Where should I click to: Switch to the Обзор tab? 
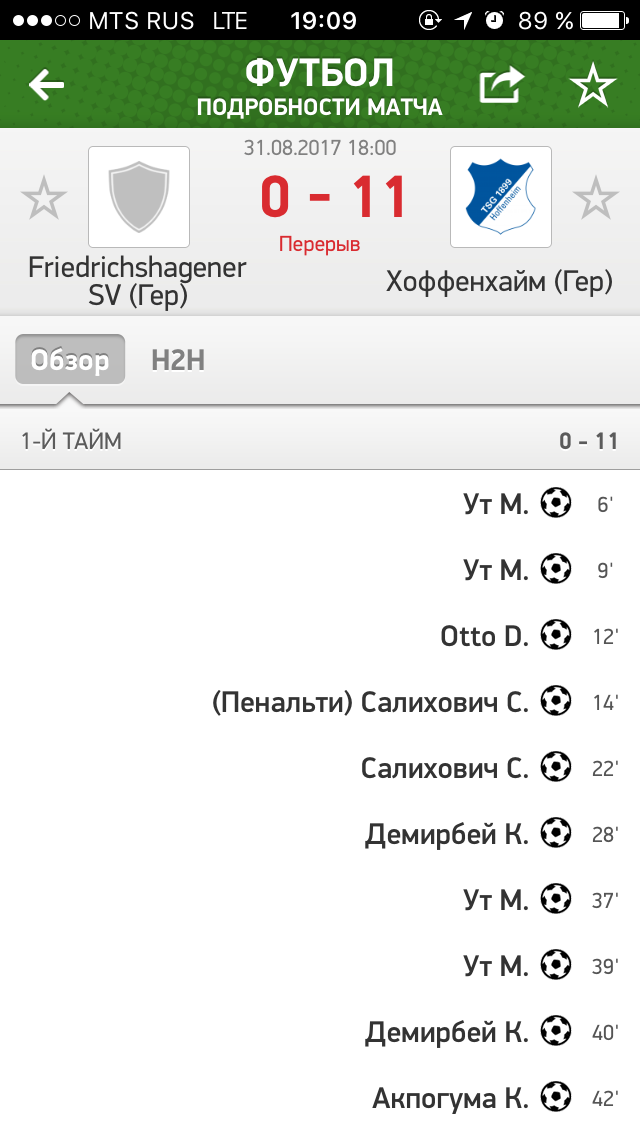[x=70, y=360]
